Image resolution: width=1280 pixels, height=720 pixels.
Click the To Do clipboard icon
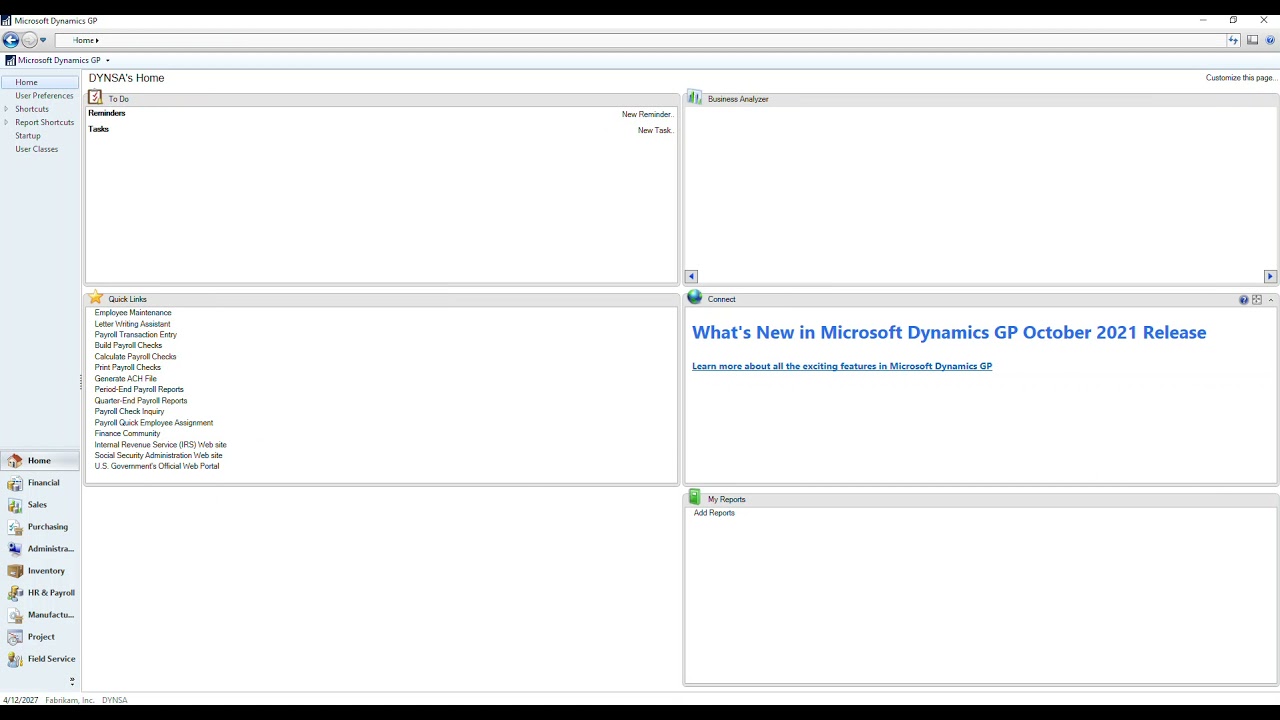[x=95, y=97]
